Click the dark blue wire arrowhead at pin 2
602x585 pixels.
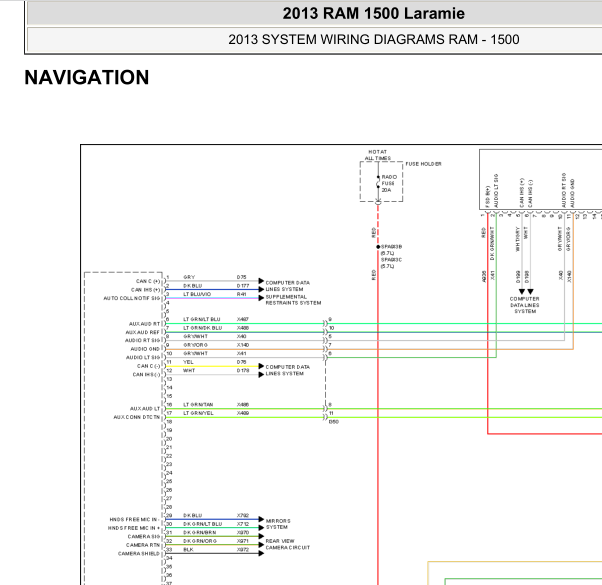261,289
